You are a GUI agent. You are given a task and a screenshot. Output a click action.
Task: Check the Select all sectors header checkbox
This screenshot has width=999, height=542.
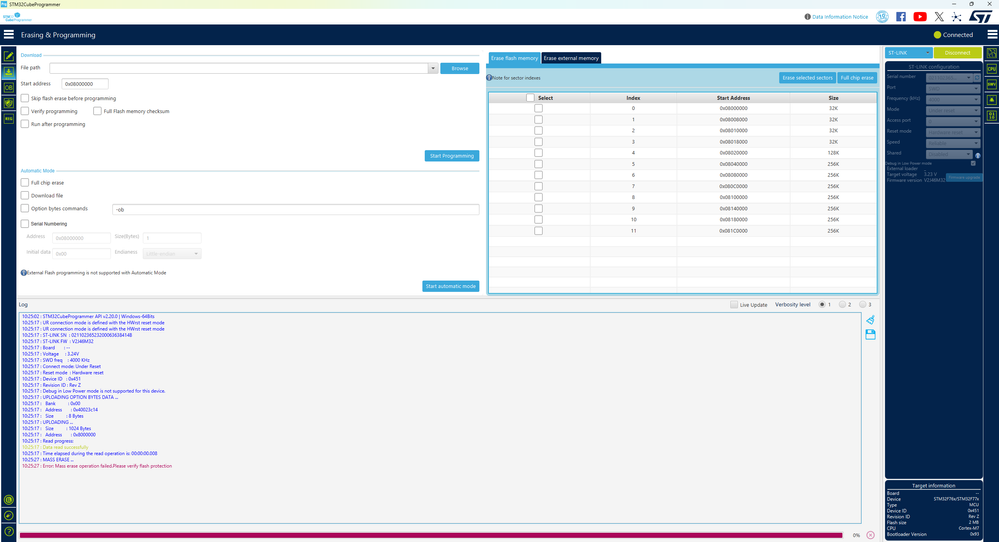[x=530, y=97]
